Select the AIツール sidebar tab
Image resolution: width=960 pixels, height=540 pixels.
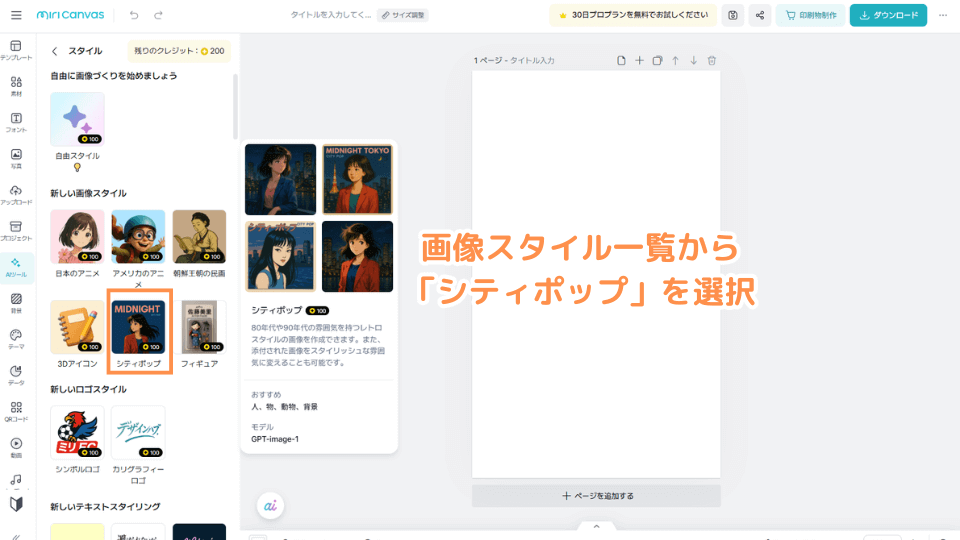click(x=17, y=268)
